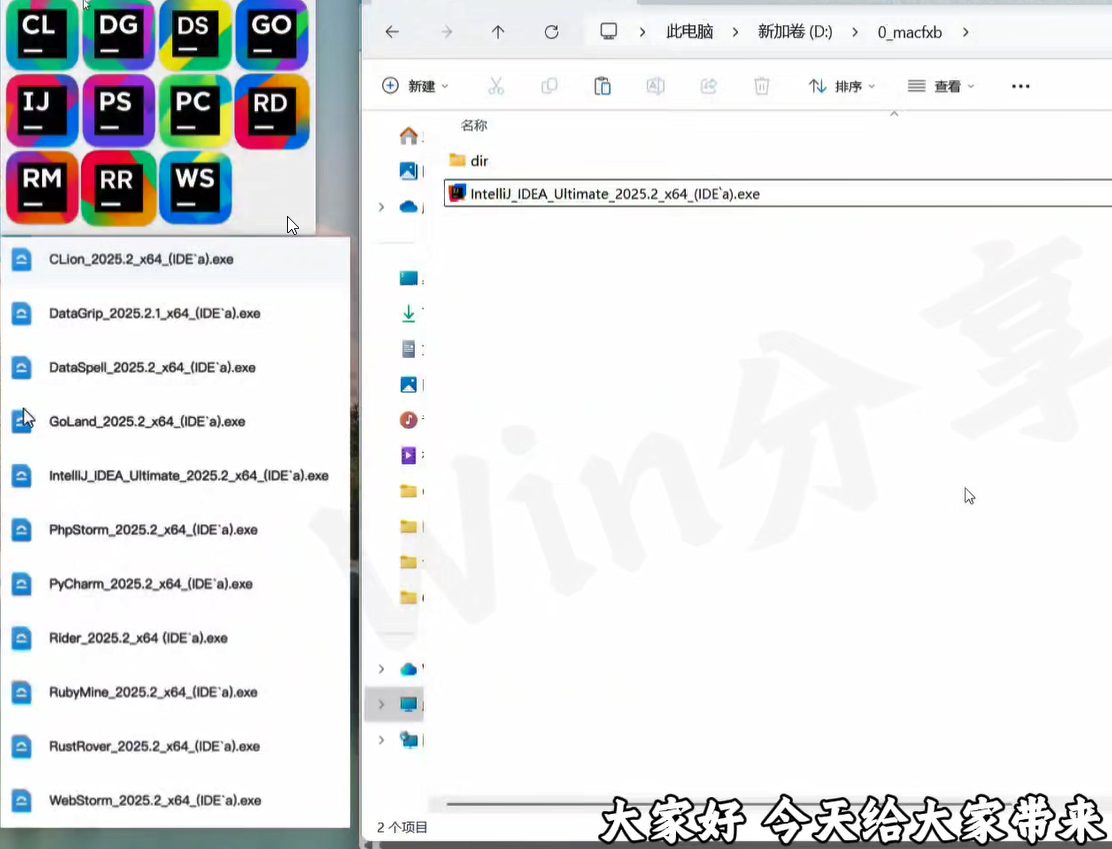Open the Music icon in sidebar
Viewport: 1112px width, 849px height.
click(408, 420)
